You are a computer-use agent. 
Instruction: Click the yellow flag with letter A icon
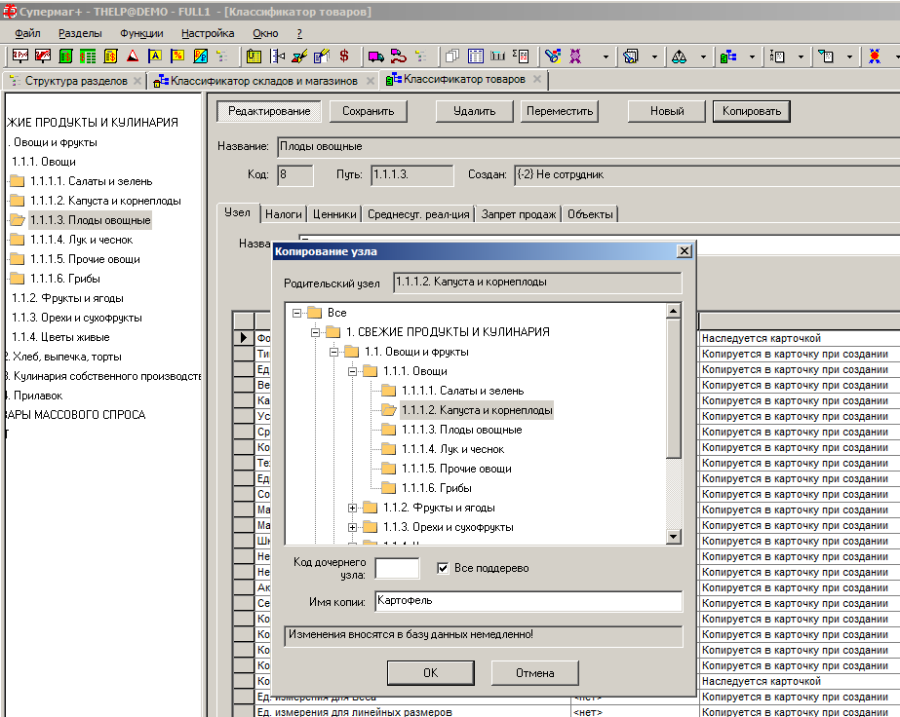click(155, 56)
